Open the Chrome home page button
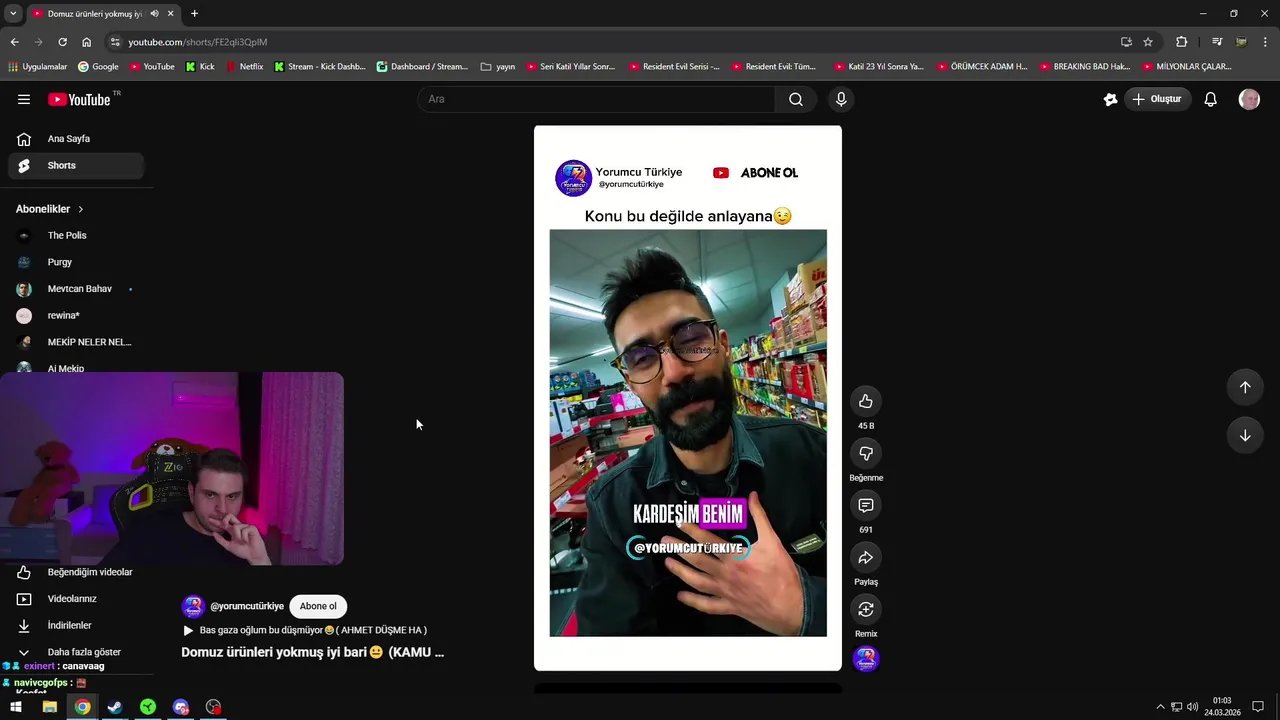This screenshot has height=720, width=1280. (86, 42)
